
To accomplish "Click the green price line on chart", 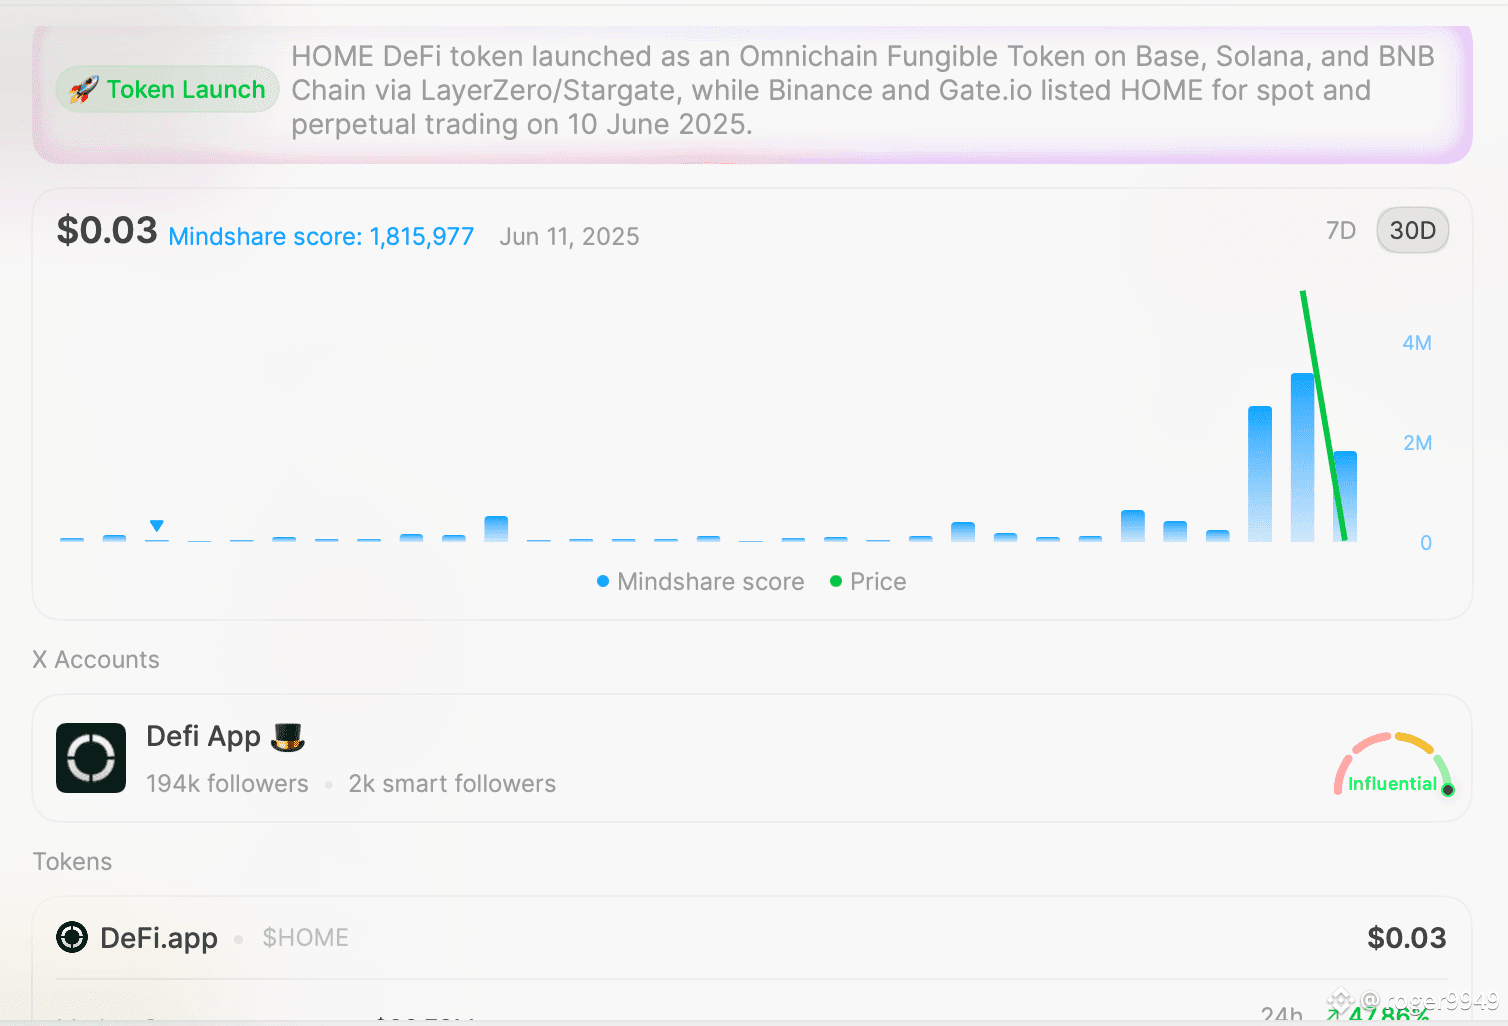I will point(1322,415).
